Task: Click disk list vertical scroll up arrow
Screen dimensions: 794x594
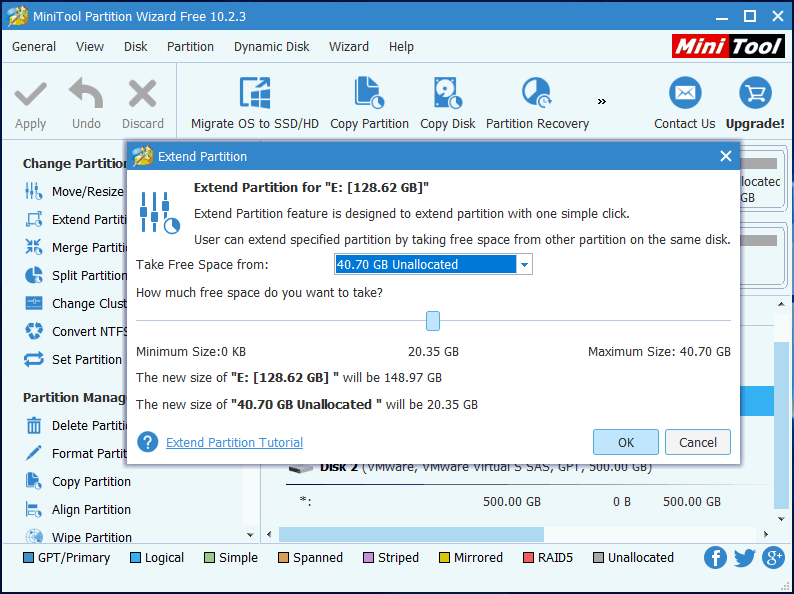Action: 781,304
